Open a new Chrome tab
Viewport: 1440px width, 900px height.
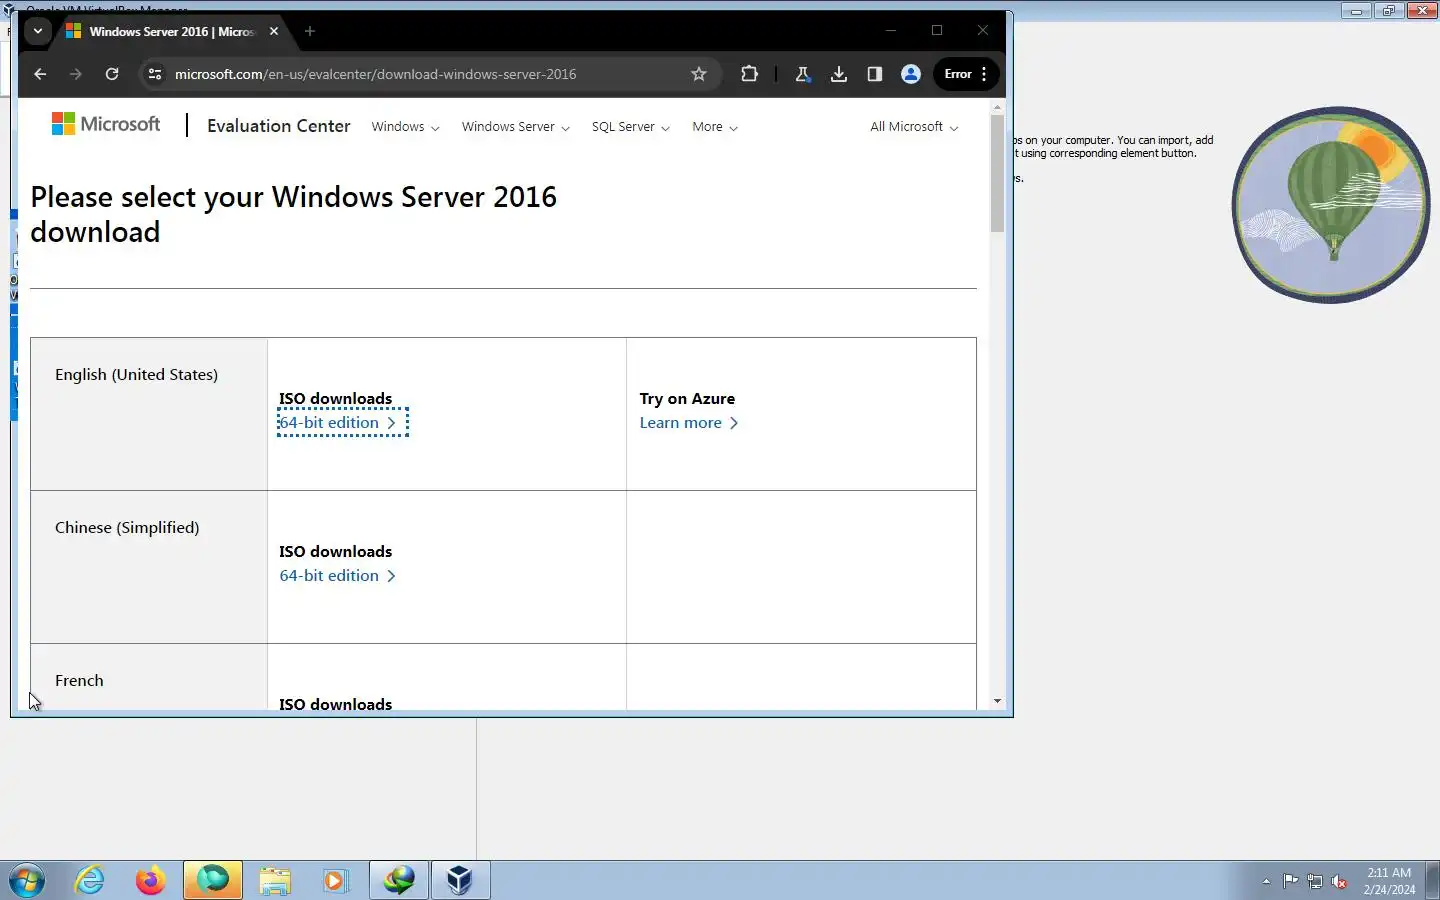point(310,31)
